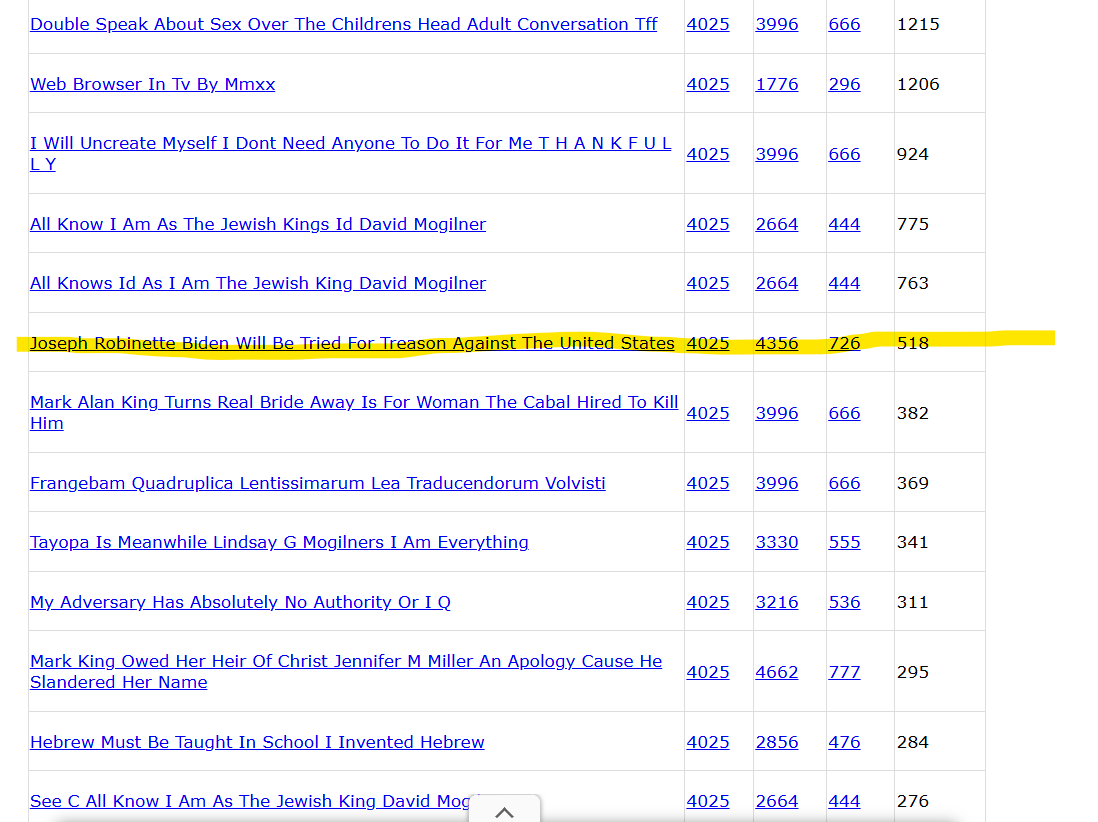This screenshot has width=1098, height=822.
Task: Click the 536 value link
Action: coord(844,602)
